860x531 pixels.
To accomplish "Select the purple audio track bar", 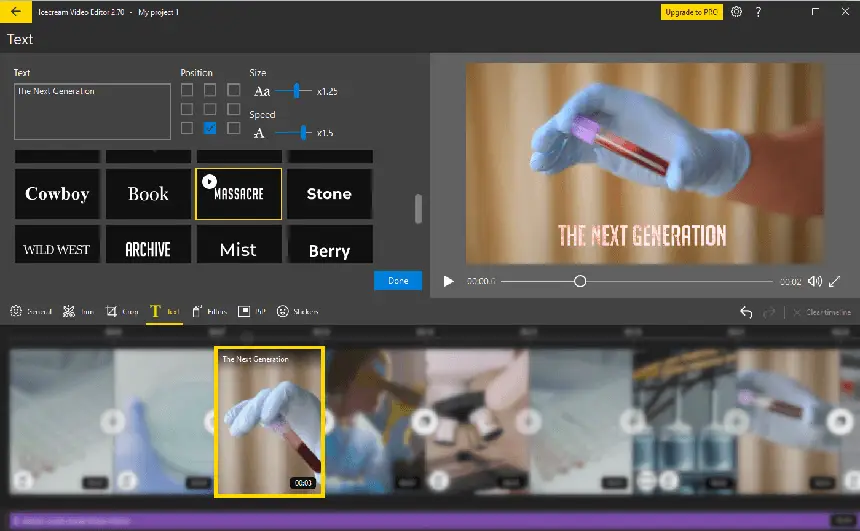I will tap(432, 521).
